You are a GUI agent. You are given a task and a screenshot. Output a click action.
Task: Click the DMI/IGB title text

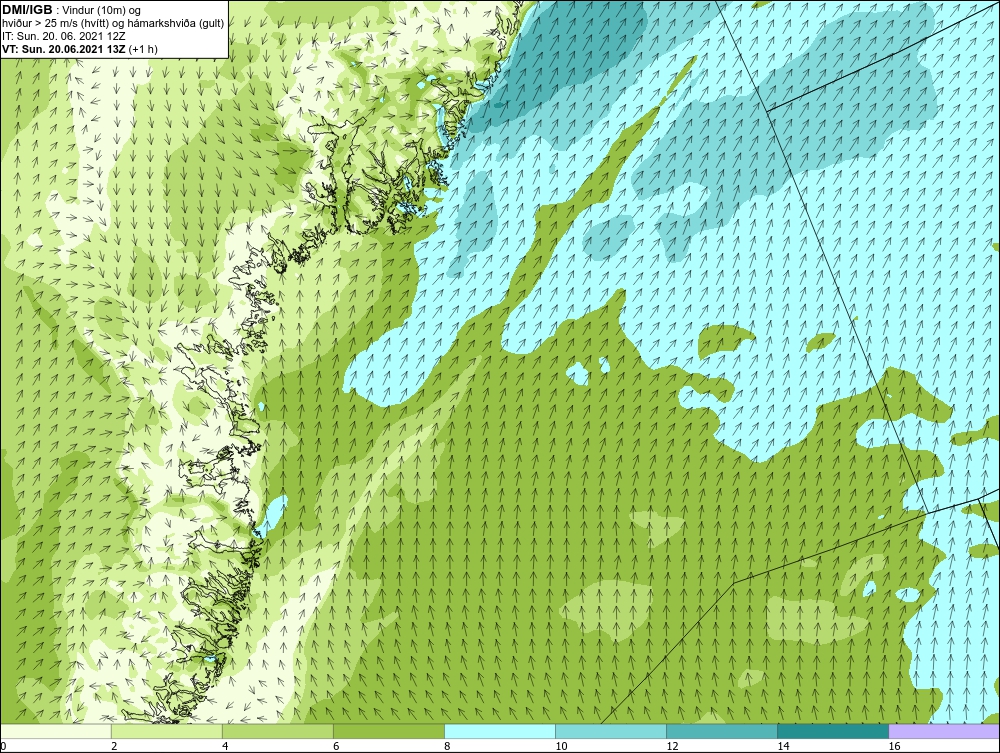coord(27,10)
